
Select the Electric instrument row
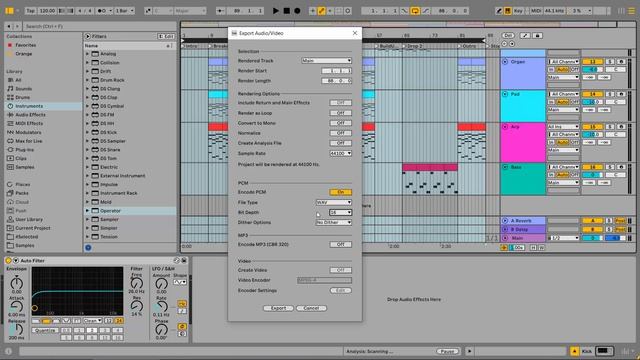130,167
